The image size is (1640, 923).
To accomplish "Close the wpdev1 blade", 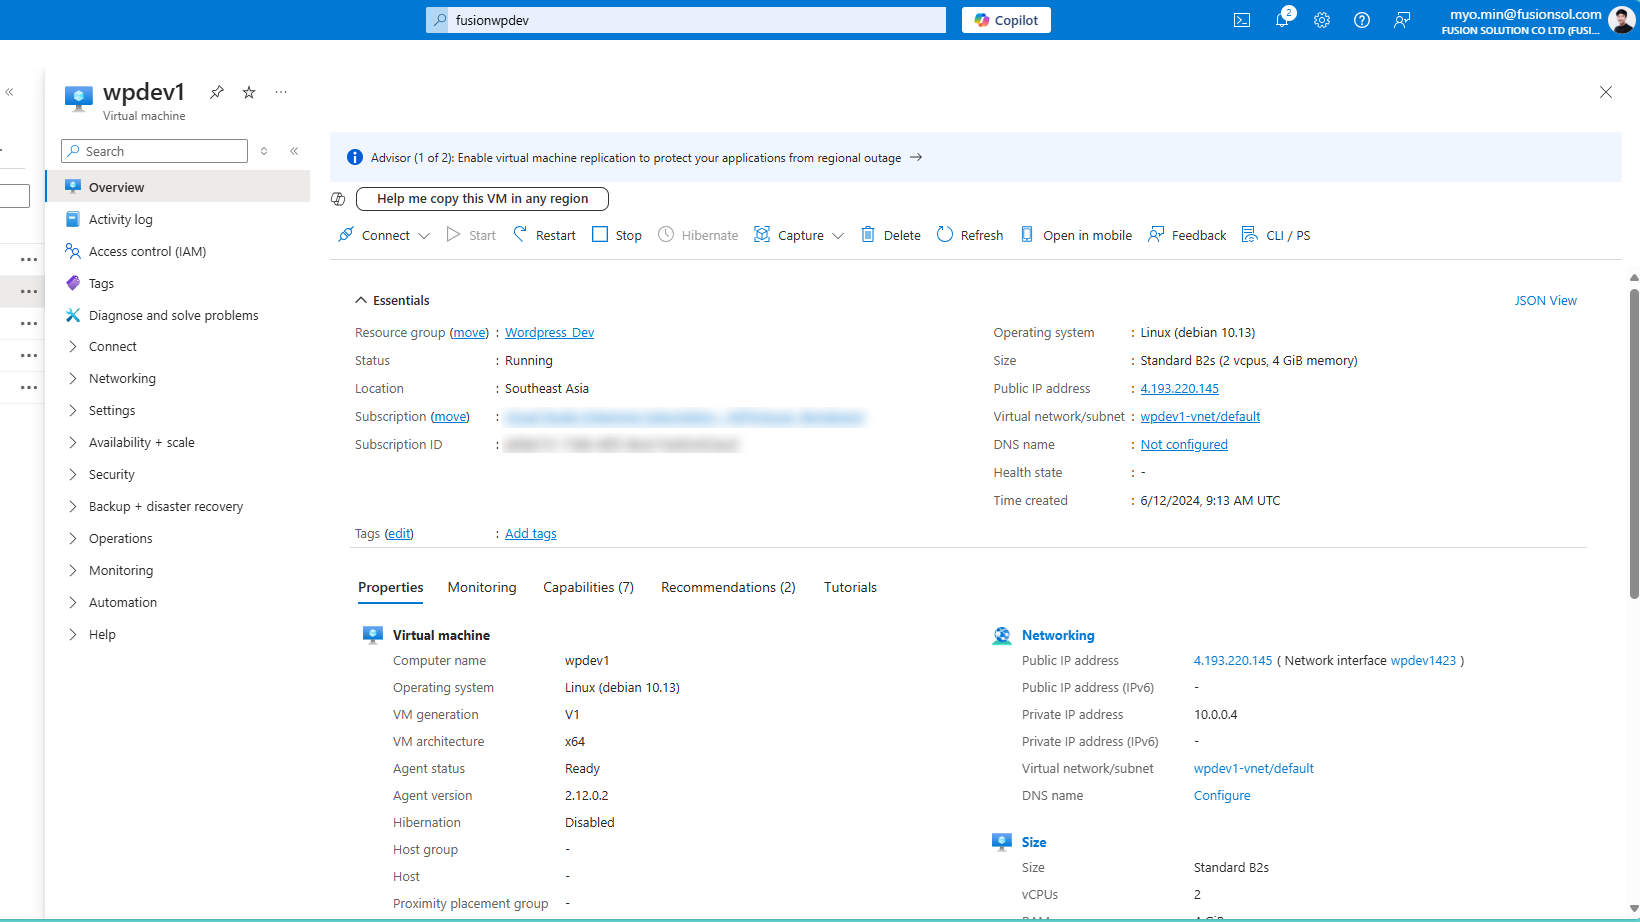I will 1606,92.
